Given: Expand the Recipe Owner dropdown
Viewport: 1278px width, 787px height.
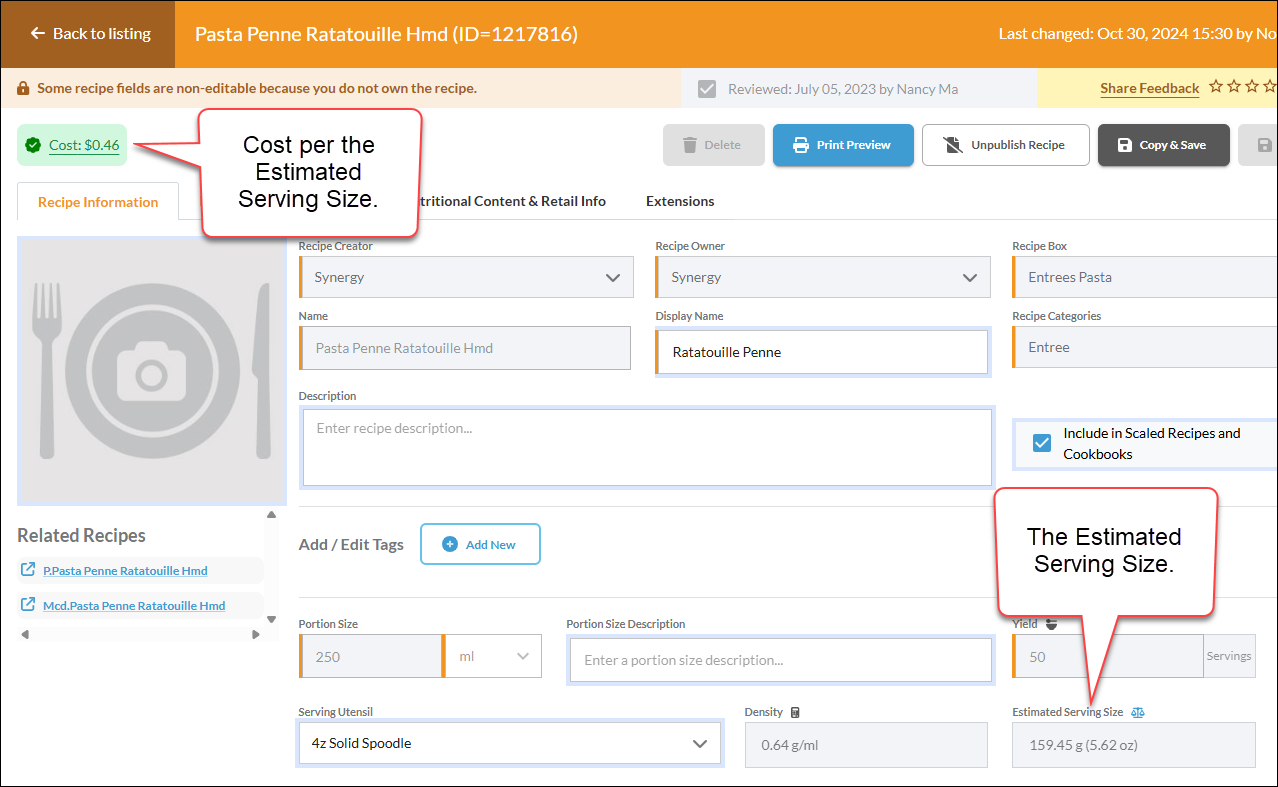Looking at the screenshot, I should pos(823,277).
